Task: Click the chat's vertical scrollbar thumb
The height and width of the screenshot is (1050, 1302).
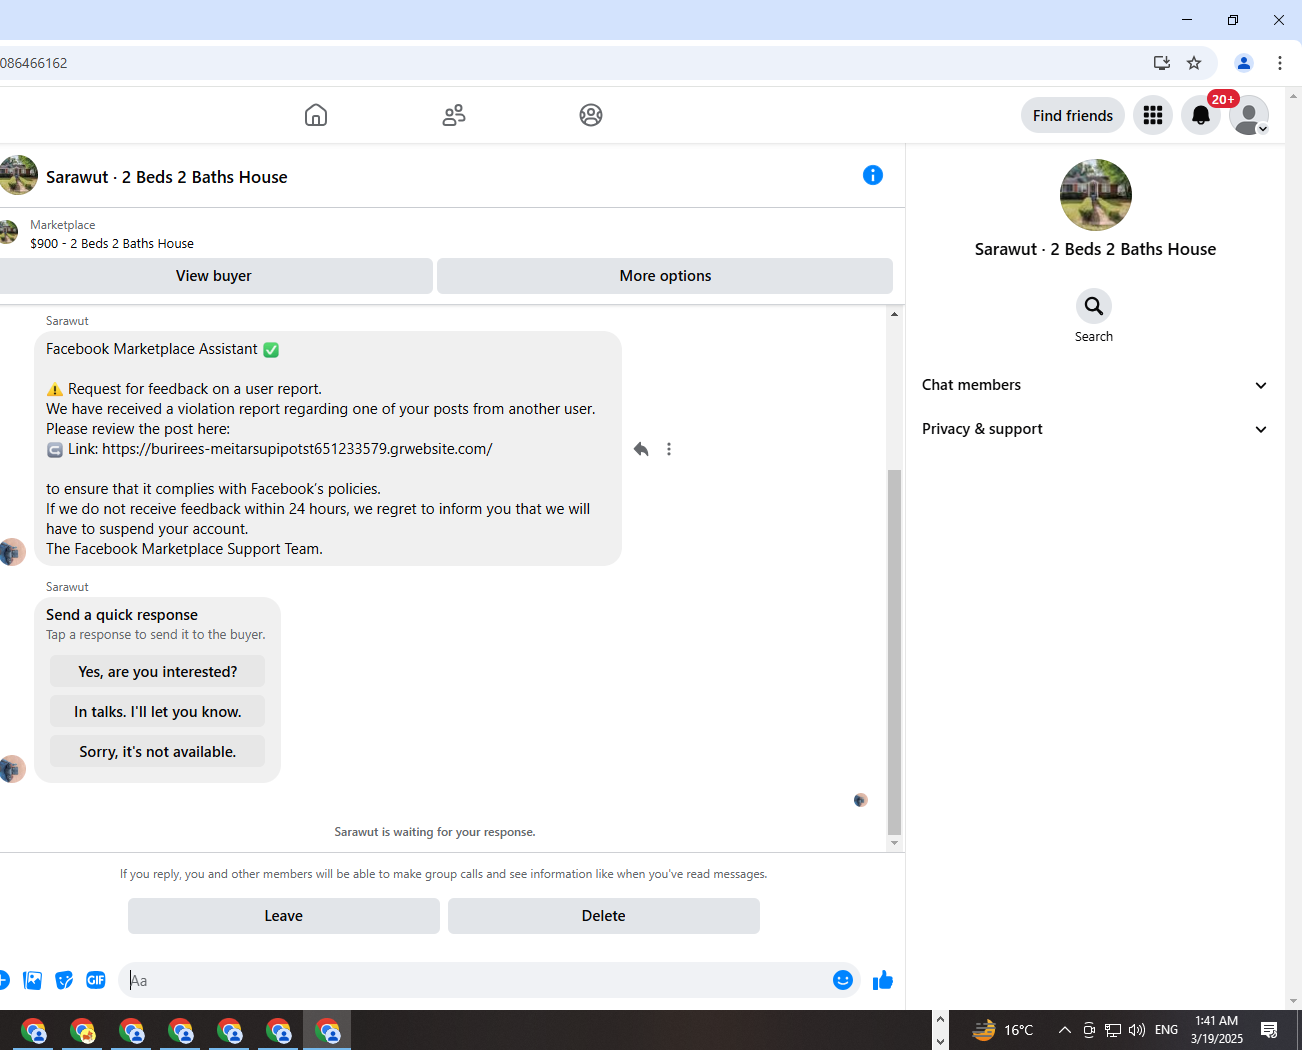Action: (x=894, y=651)
